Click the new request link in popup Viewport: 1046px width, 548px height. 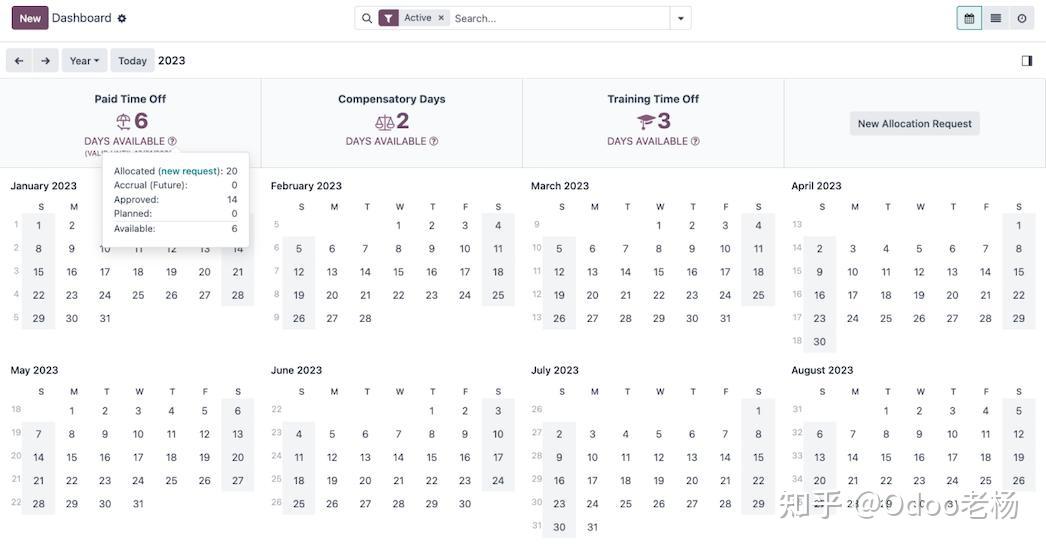tap(189, 171)
